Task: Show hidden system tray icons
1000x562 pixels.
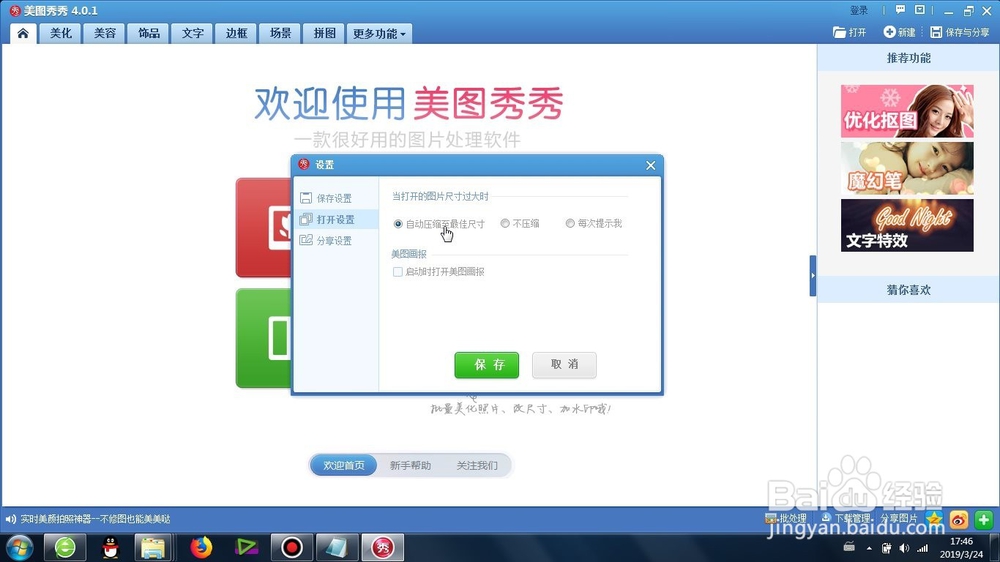Action: click(869, 548)
